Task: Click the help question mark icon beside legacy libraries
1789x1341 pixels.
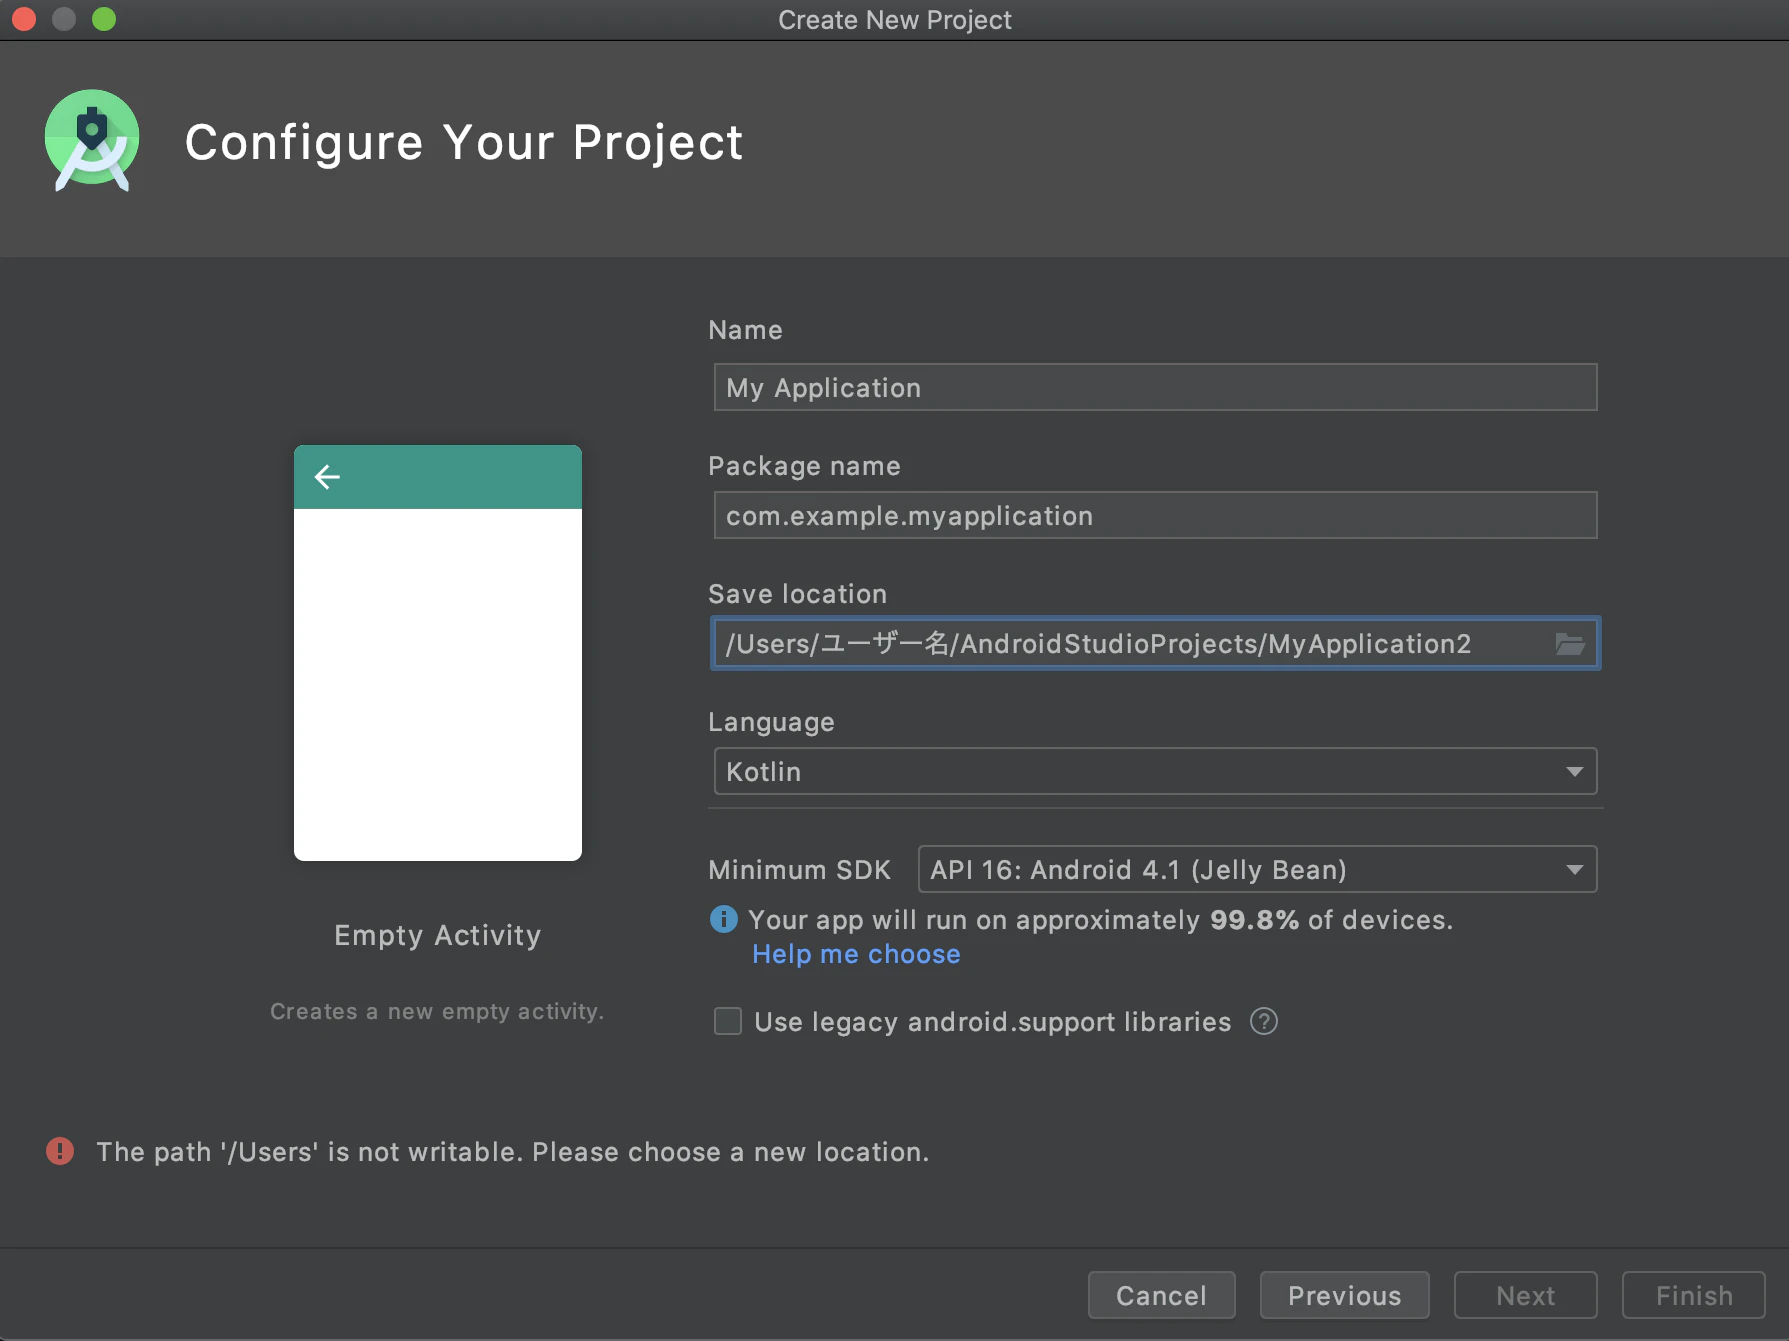Action: pyautogui.click(x=1264, y=1022)
